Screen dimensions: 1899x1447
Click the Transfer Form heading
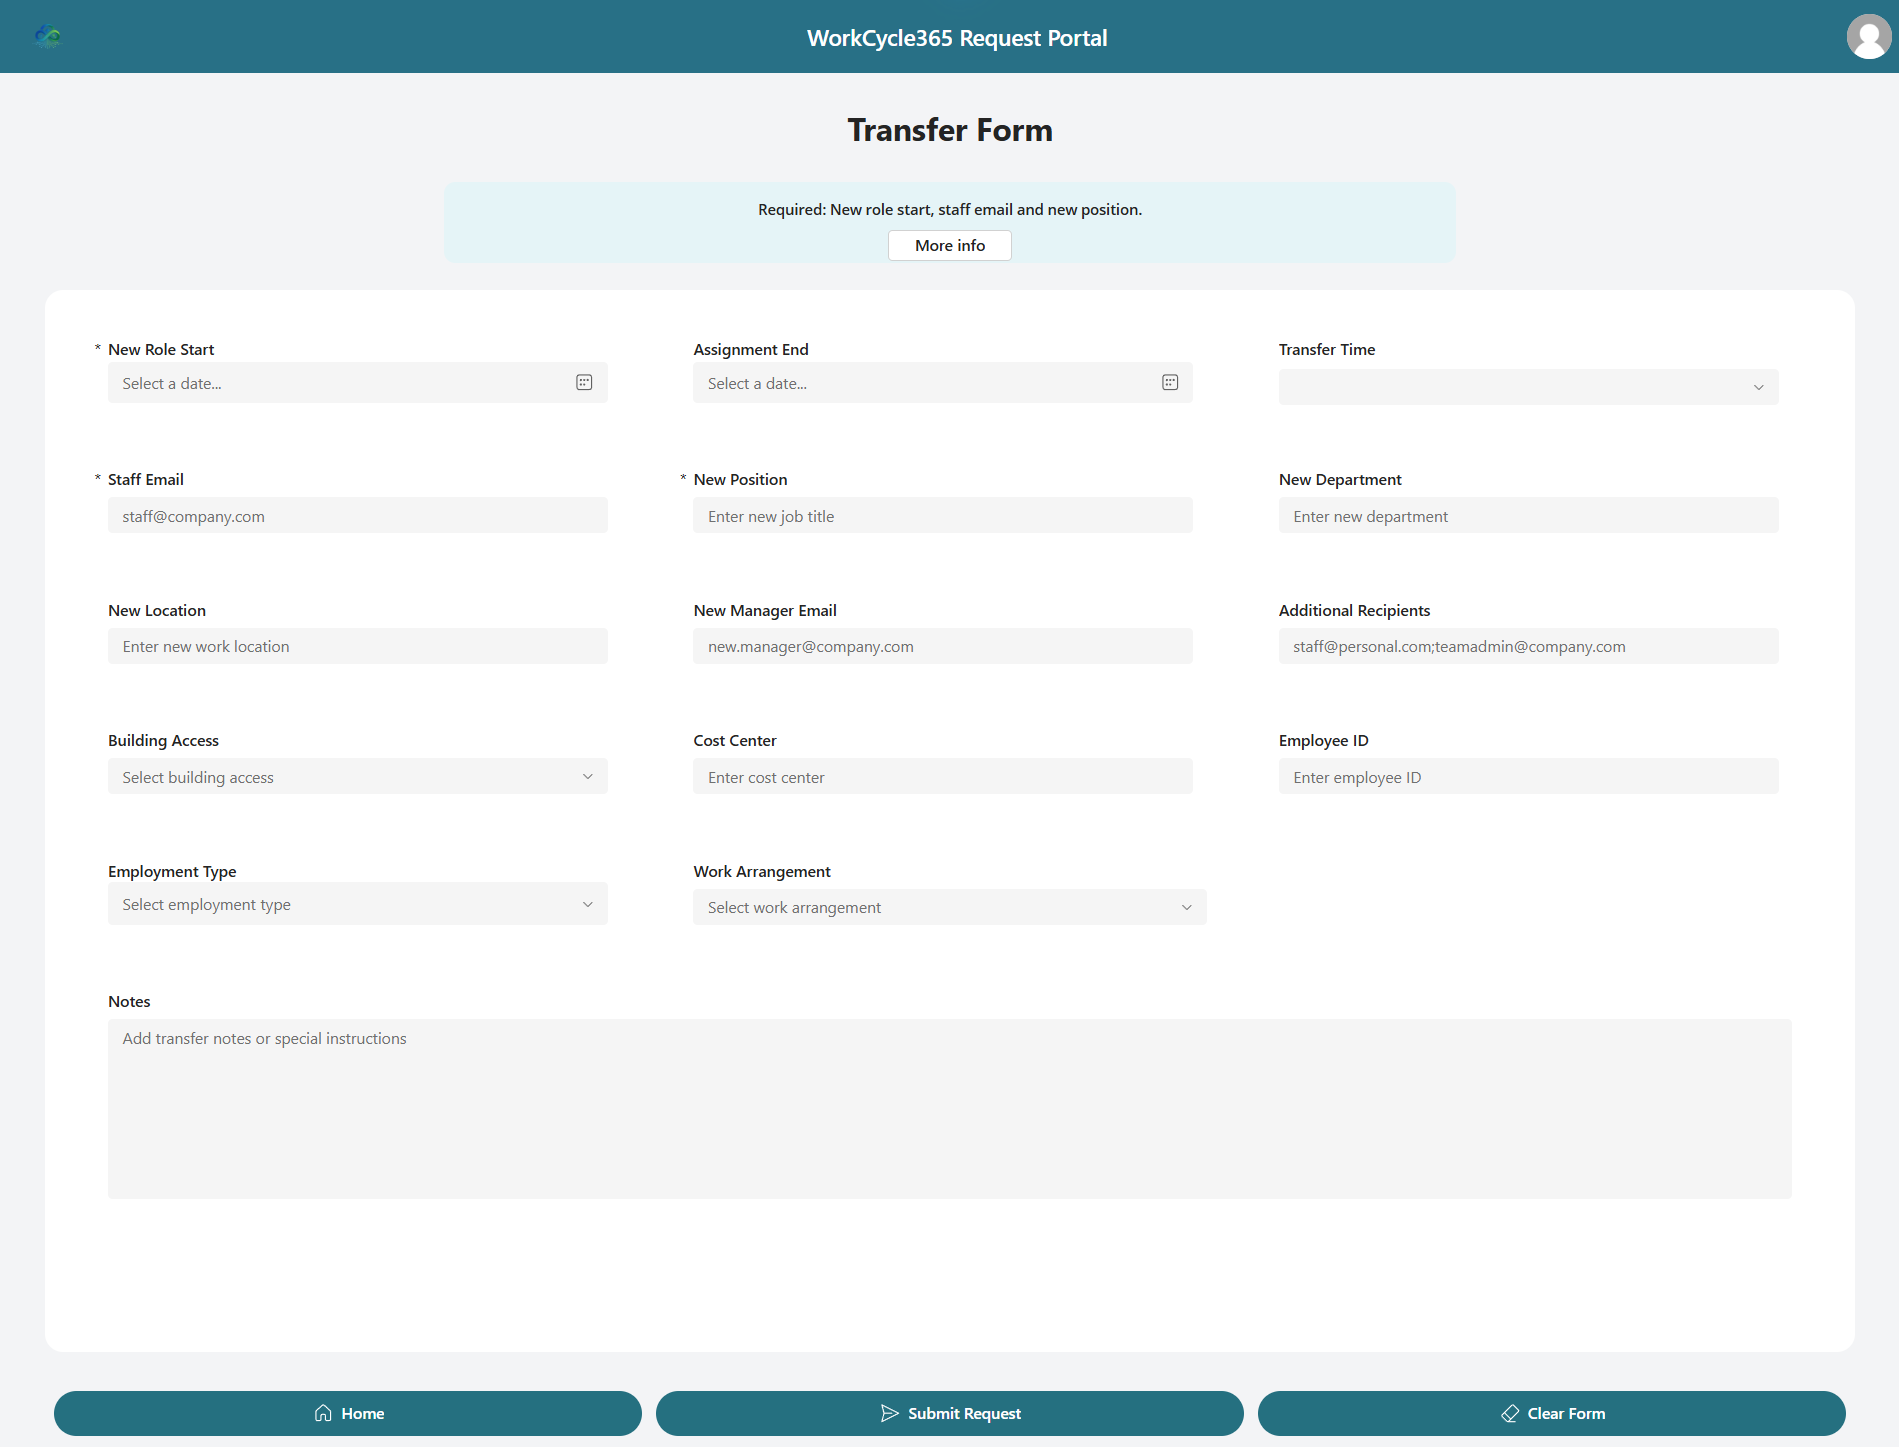949,130
